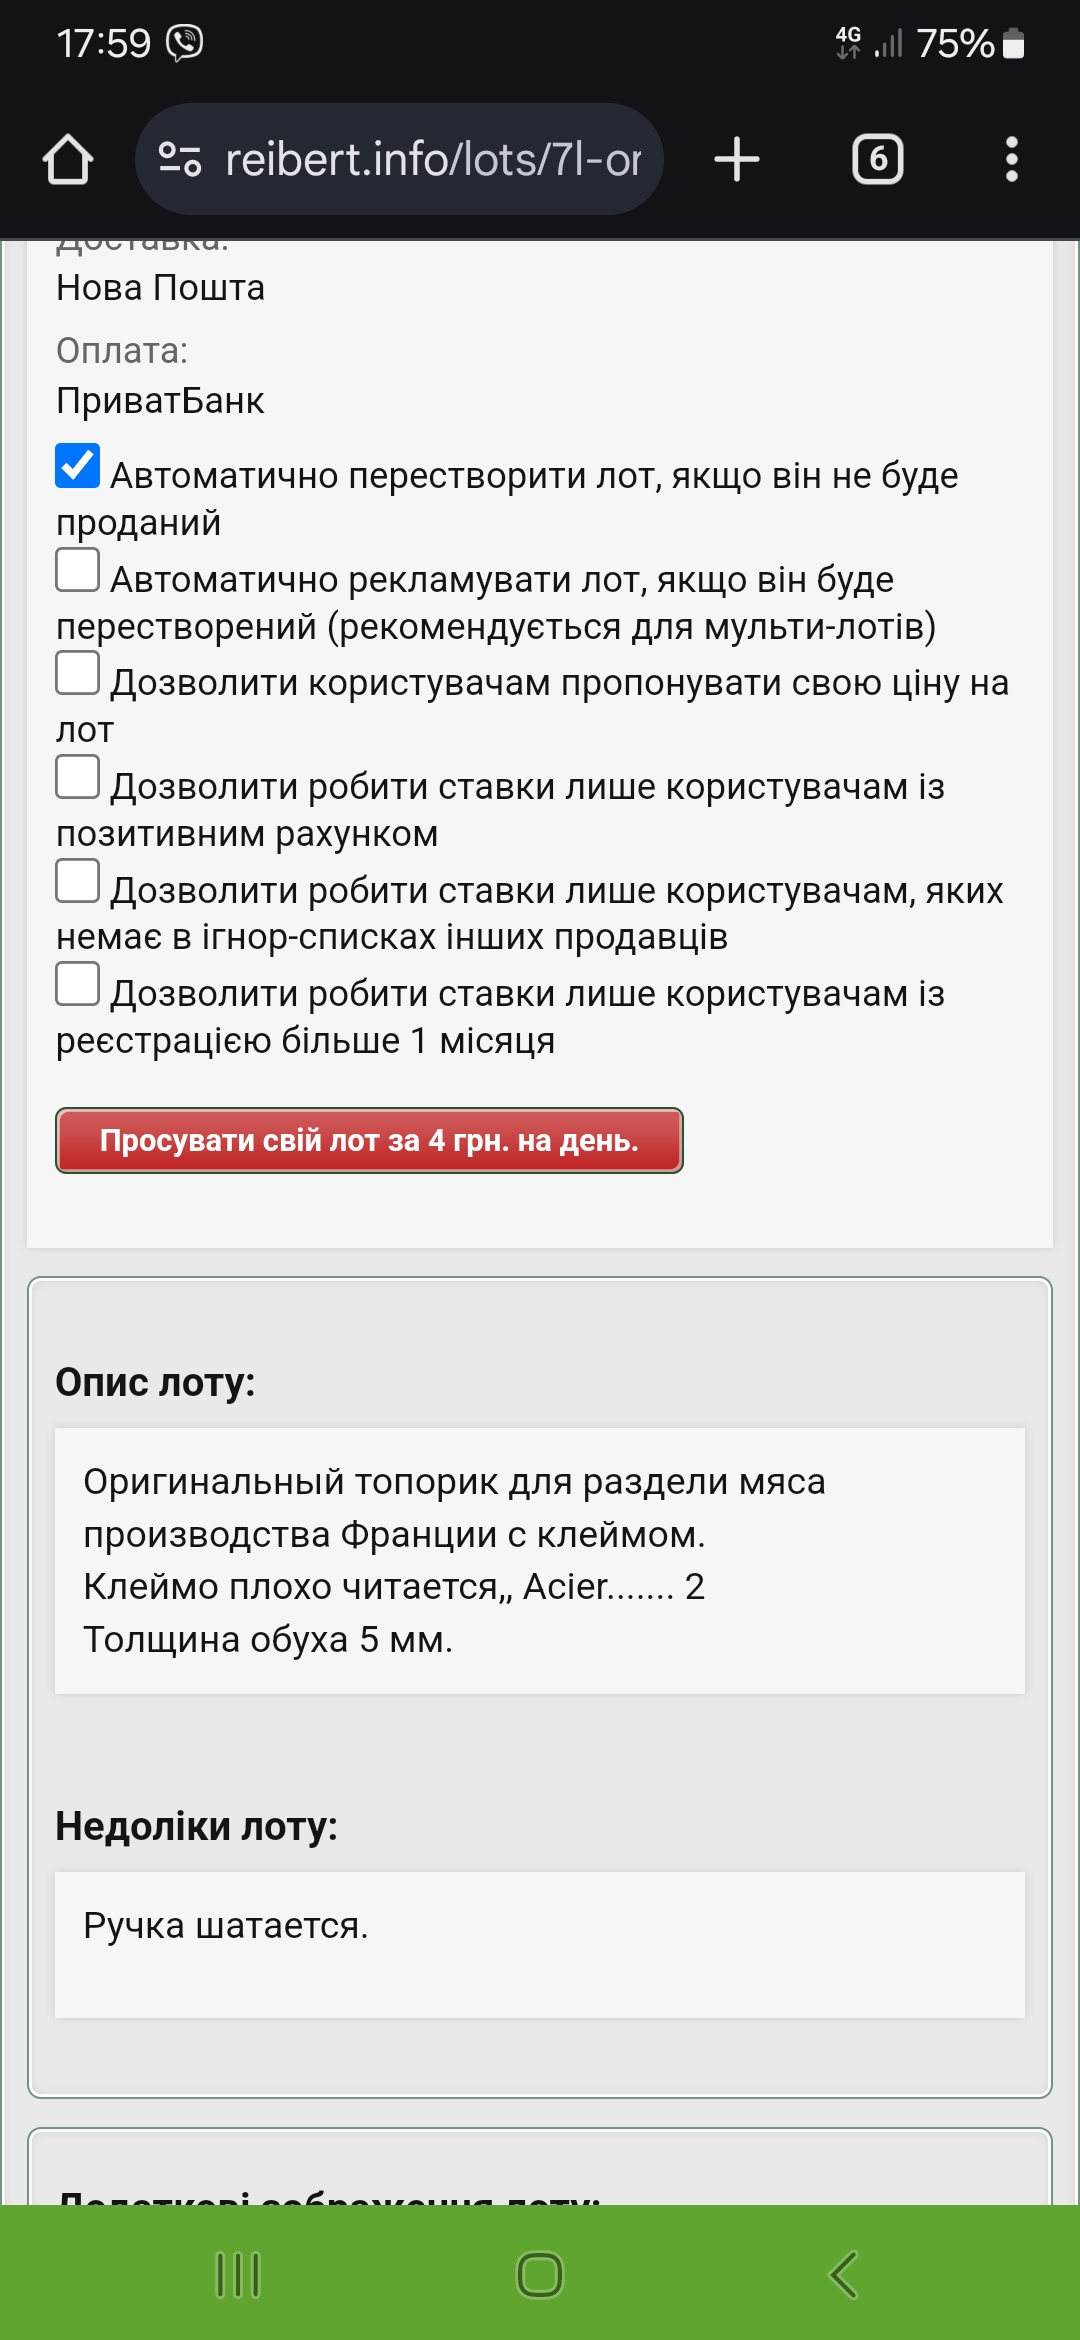
Task: Restrict bids to users registered over 1 month
Action: (77, 984)
